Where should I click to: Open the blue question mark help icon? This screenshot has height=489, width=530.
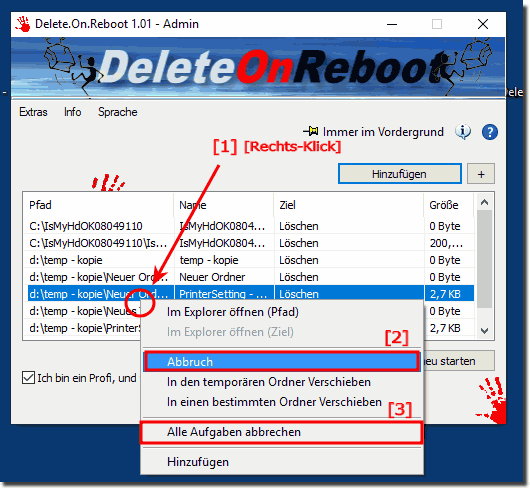(x=489, y=132)
